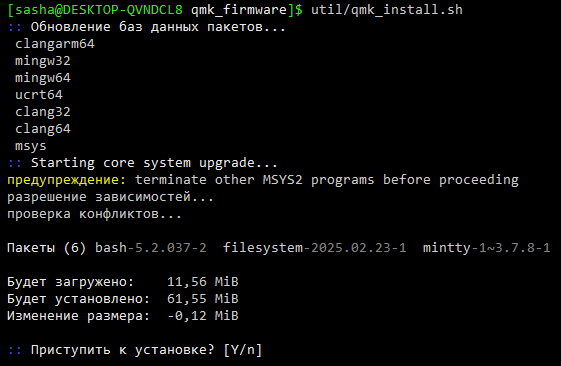Click the 61,55 MiB installed size value
The height and width of the screenshot is (366, 561).
point(203,299)
